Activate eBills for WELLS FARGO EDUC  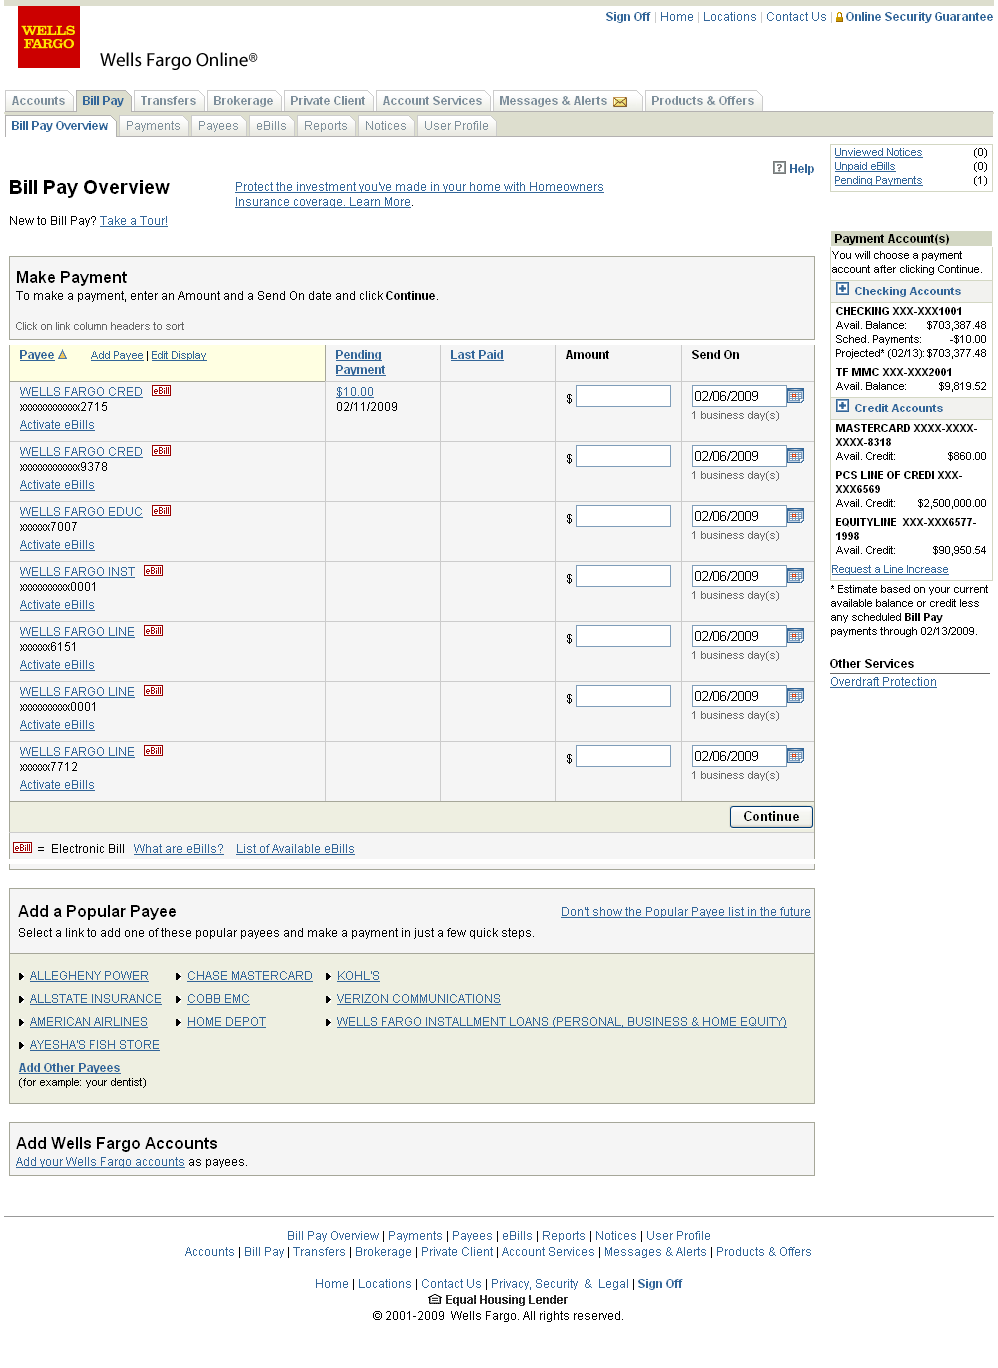click(x=57, y=545)
